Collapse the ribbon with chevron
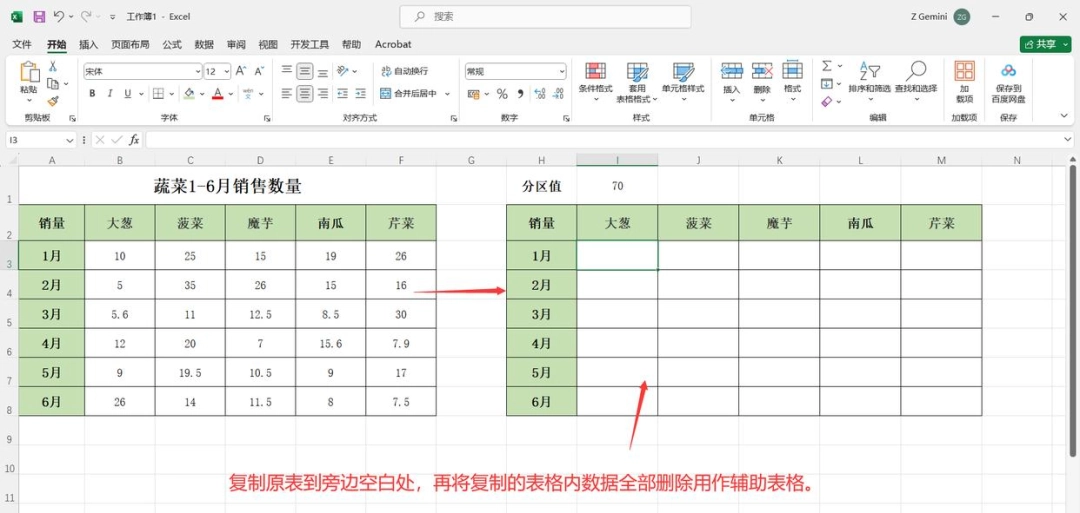The image size is (1080, 513). 1062,116
